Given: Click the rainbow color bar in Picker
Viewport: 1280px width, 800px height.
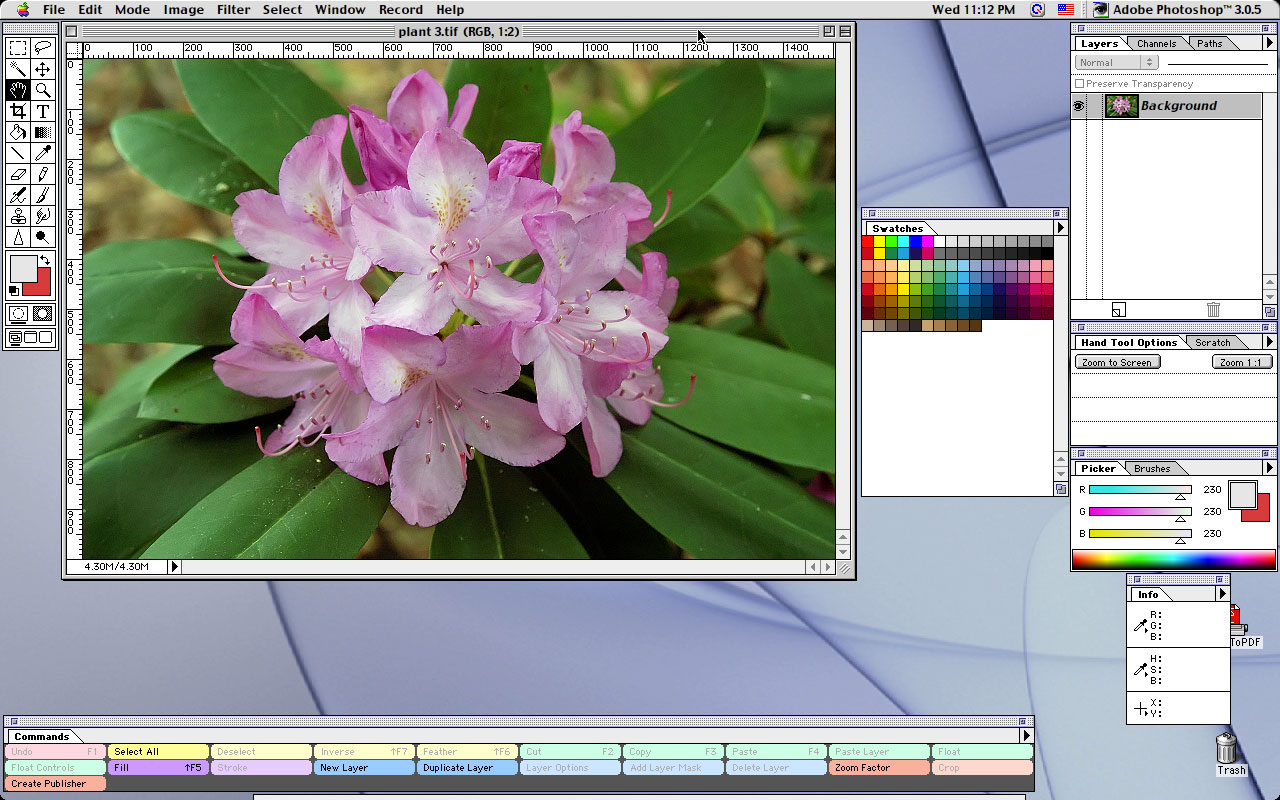Looking at the screenshot, I should coord(1174,559).
